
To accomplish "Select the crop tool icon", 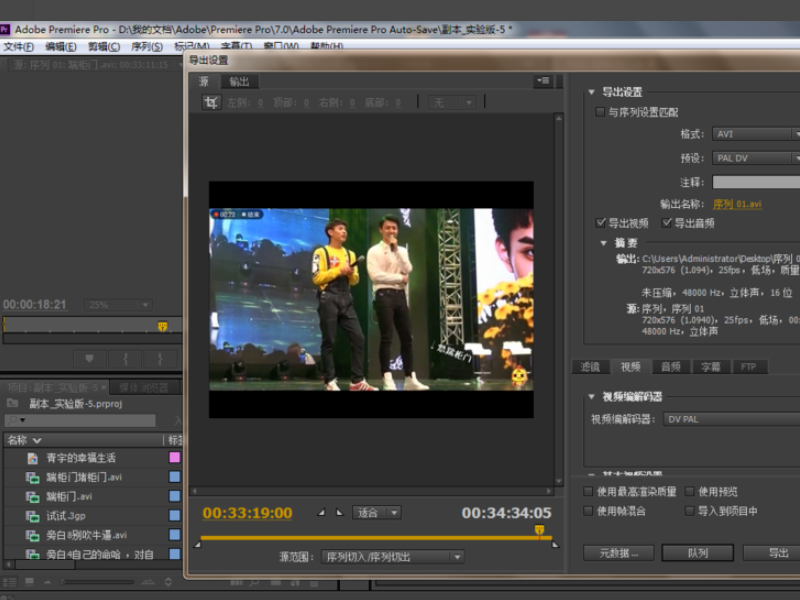I will click(211, 103).
